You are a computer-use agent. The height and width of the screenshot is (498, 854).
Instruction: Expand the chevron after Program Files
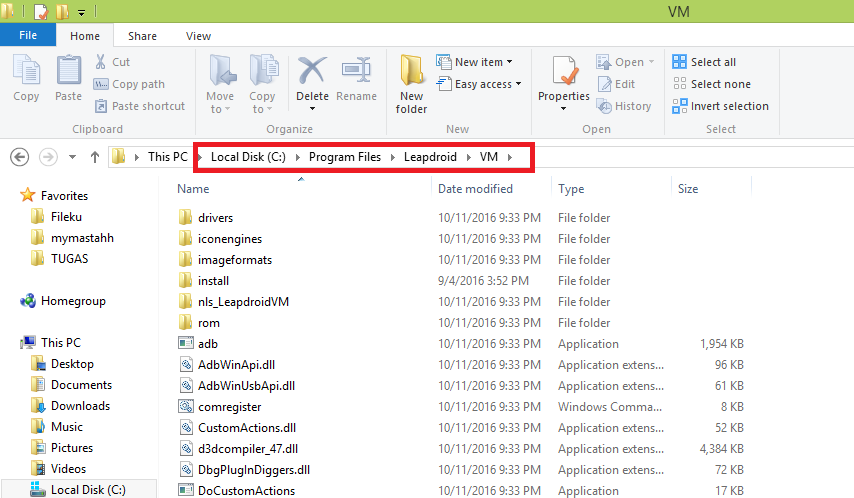(393, 157)
